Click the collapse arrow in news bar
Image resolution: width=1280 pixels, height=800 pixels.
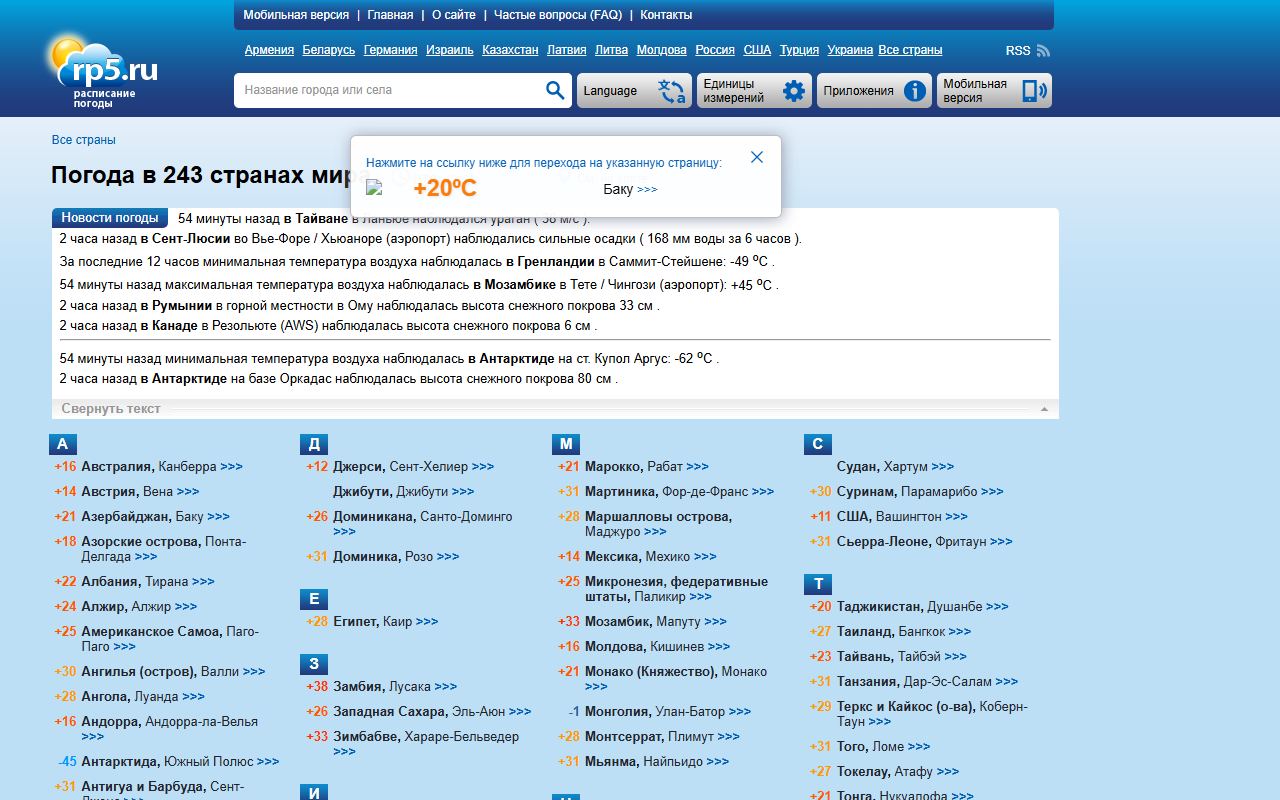click(x=1044, y=409)
